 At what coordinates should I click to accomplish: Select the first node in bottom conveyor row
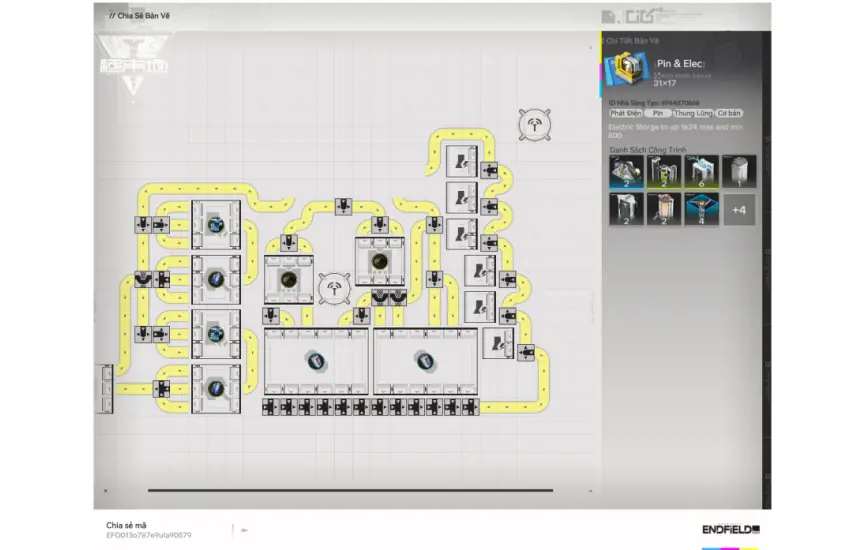[x=270, y=407]
